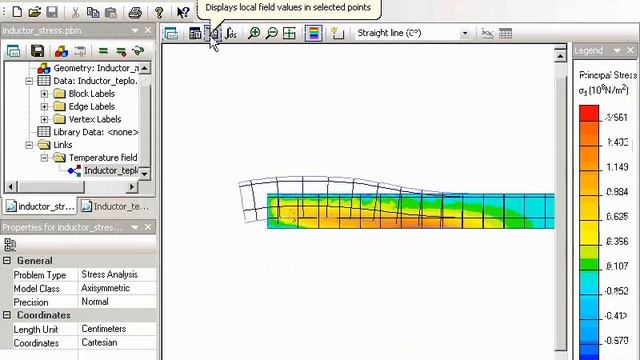Click the black Save disk icon in problem panel
Image resolution: width=640 pixels, height=360 pixels.
37,51
